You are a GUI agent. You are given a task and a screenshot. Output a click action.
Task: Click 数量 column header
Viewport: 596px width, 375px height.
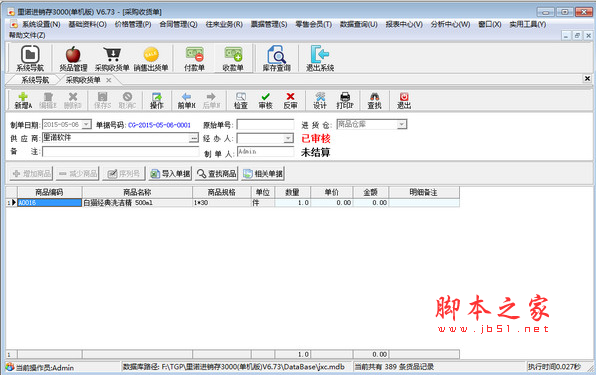pos(292,192)
